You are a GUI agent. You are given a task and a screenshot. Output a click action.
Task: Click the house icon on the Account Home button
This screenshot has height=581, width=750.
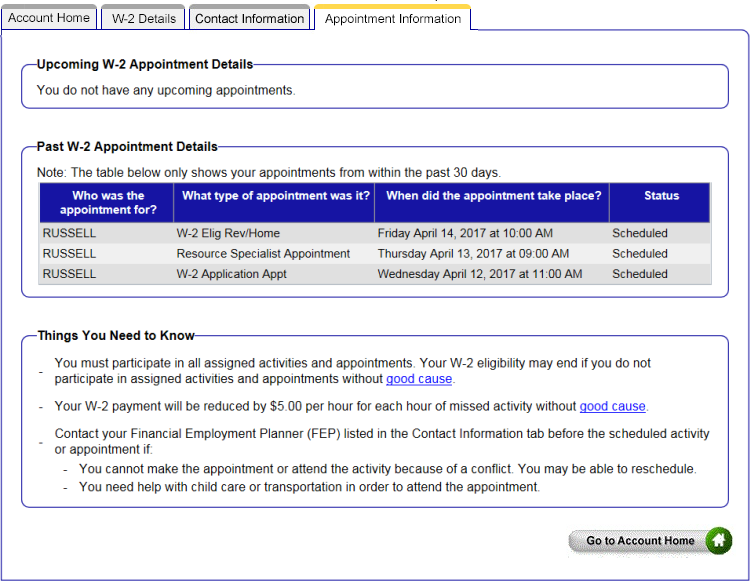coord(719,541)
